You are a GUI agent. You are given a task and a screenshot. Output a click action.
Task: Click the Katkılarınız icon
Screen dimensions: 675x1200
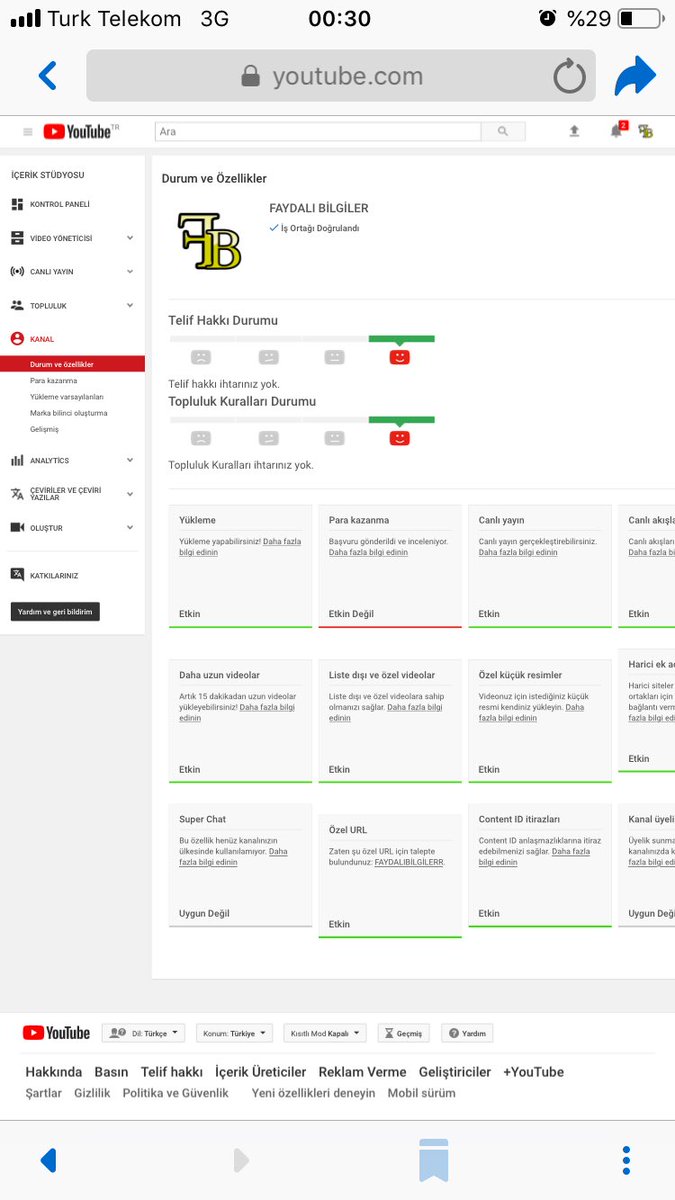click(17, 575)
